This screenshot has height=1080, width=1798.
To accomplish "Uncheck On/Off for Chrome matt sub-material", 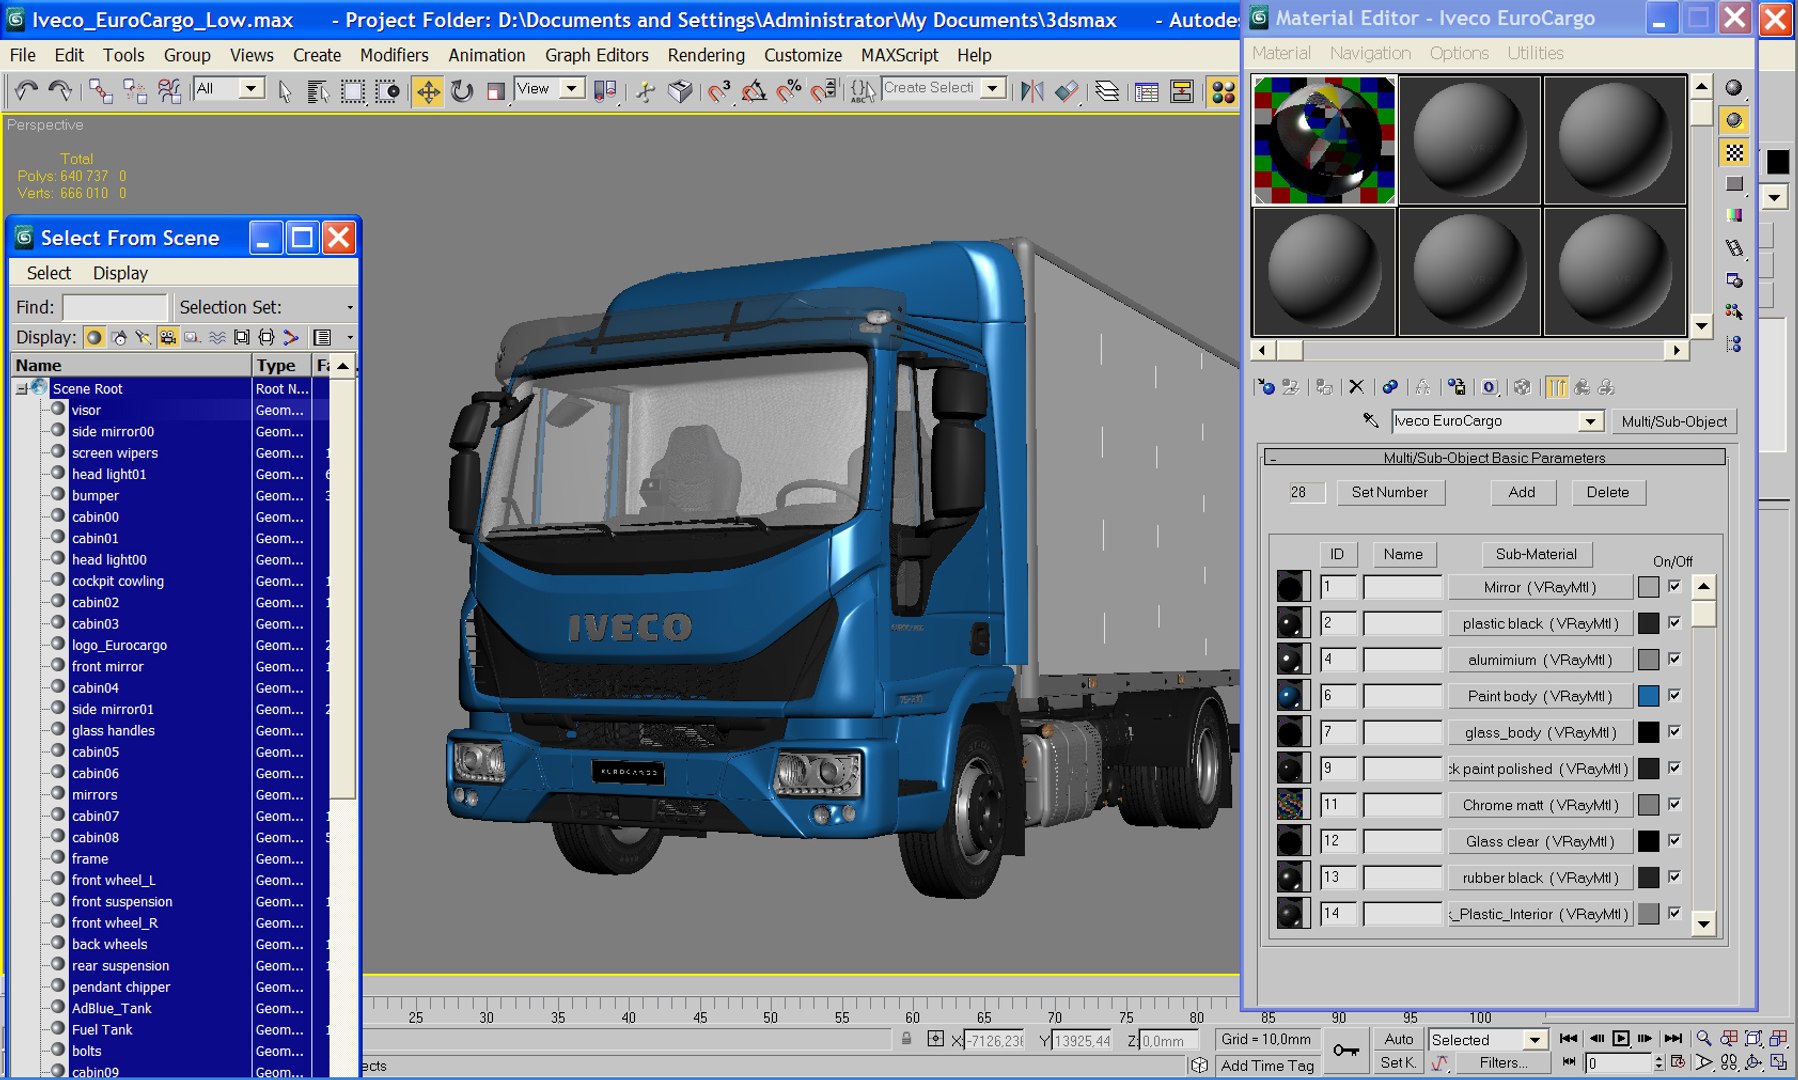I will [x=1675, y=804].
